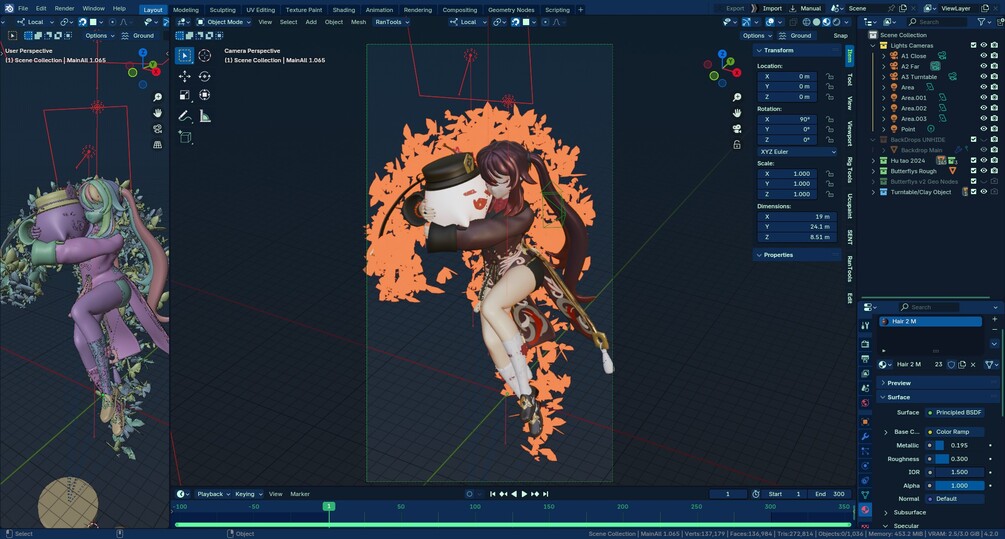
Task: Click the Principled BSDF surface shader button
Action: (955, 413)
